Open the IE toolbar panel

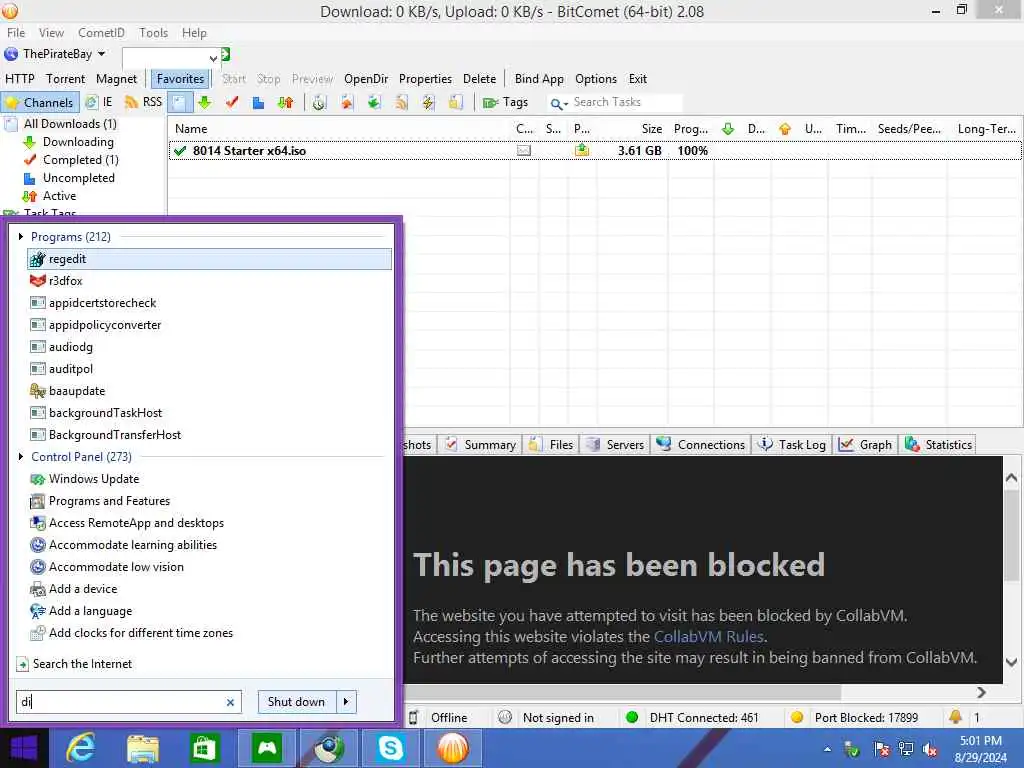(x=99, y=103)
